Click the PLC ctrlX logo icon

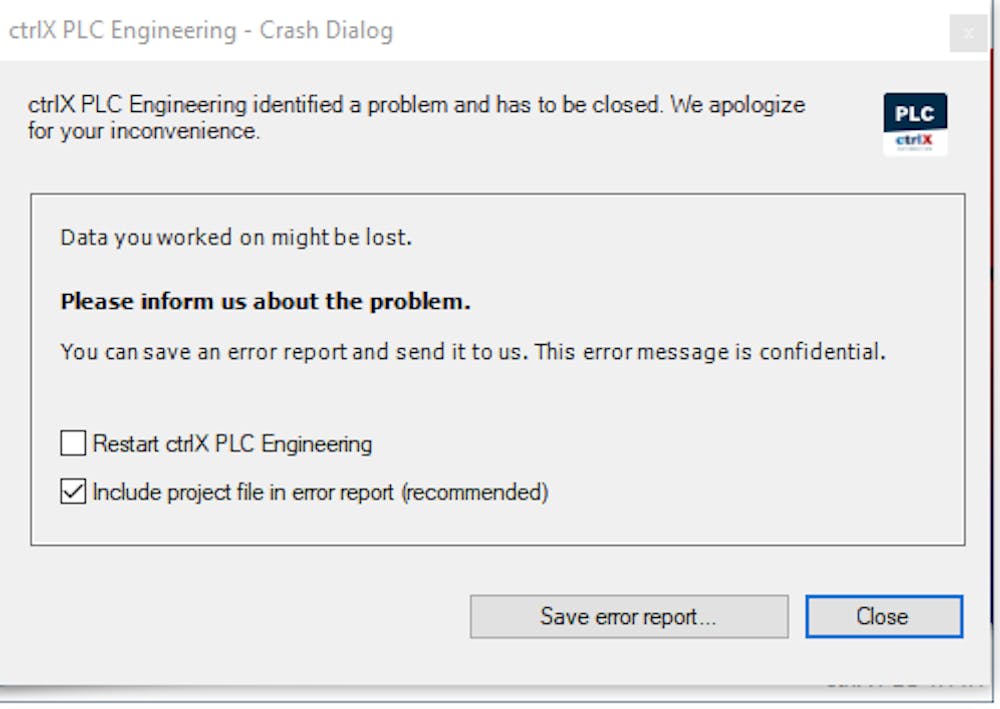pyautogui.click(x=916, y=122)
